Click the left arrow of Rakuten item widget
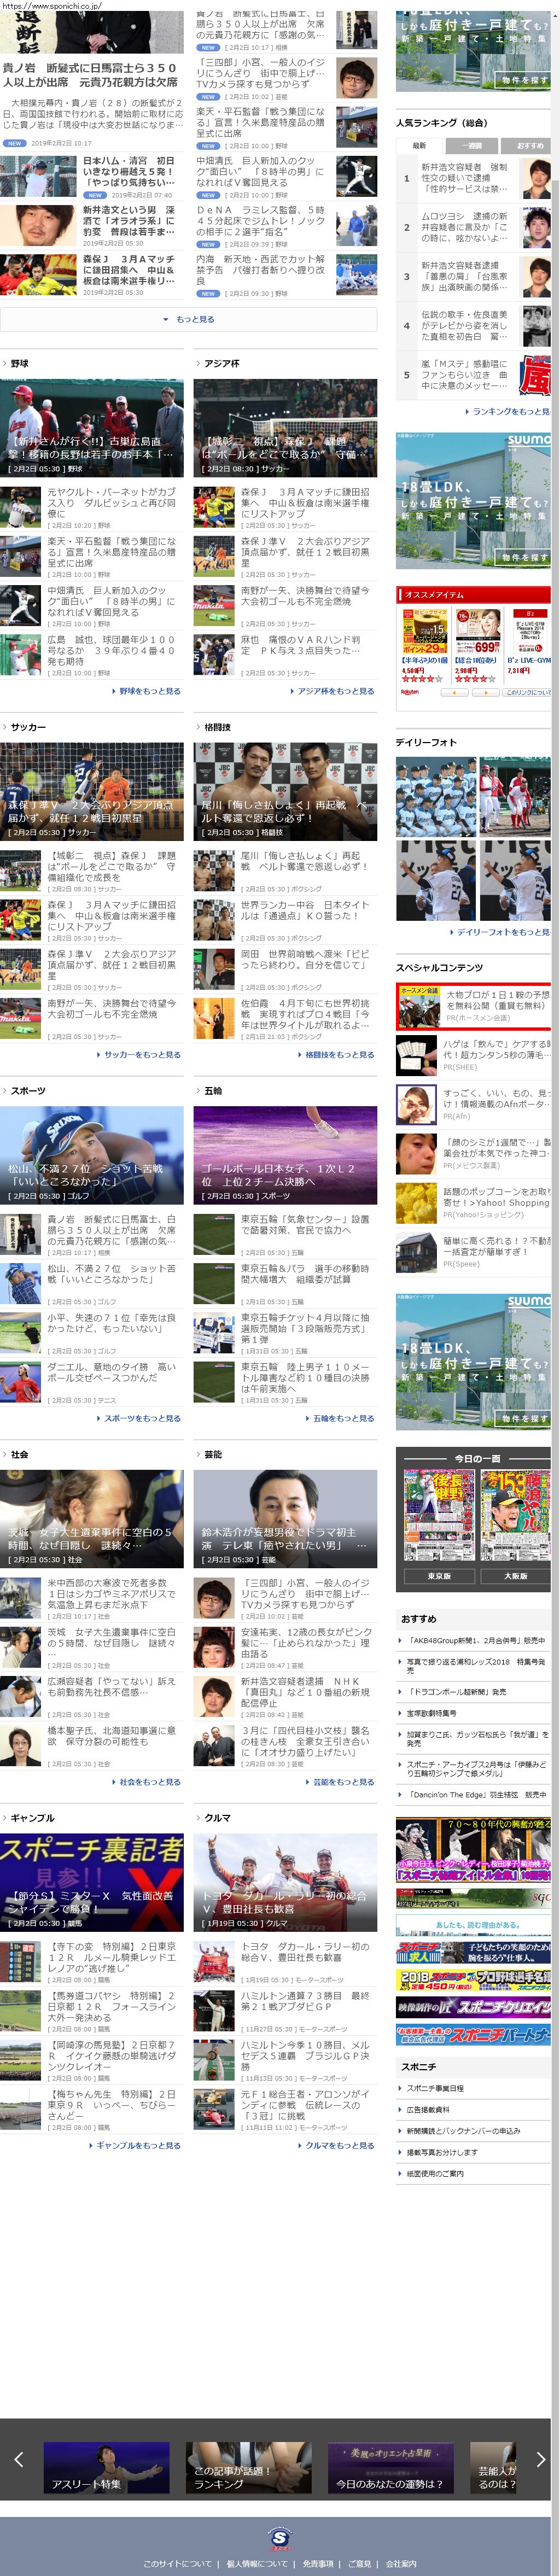 click(x=455, y=691)
